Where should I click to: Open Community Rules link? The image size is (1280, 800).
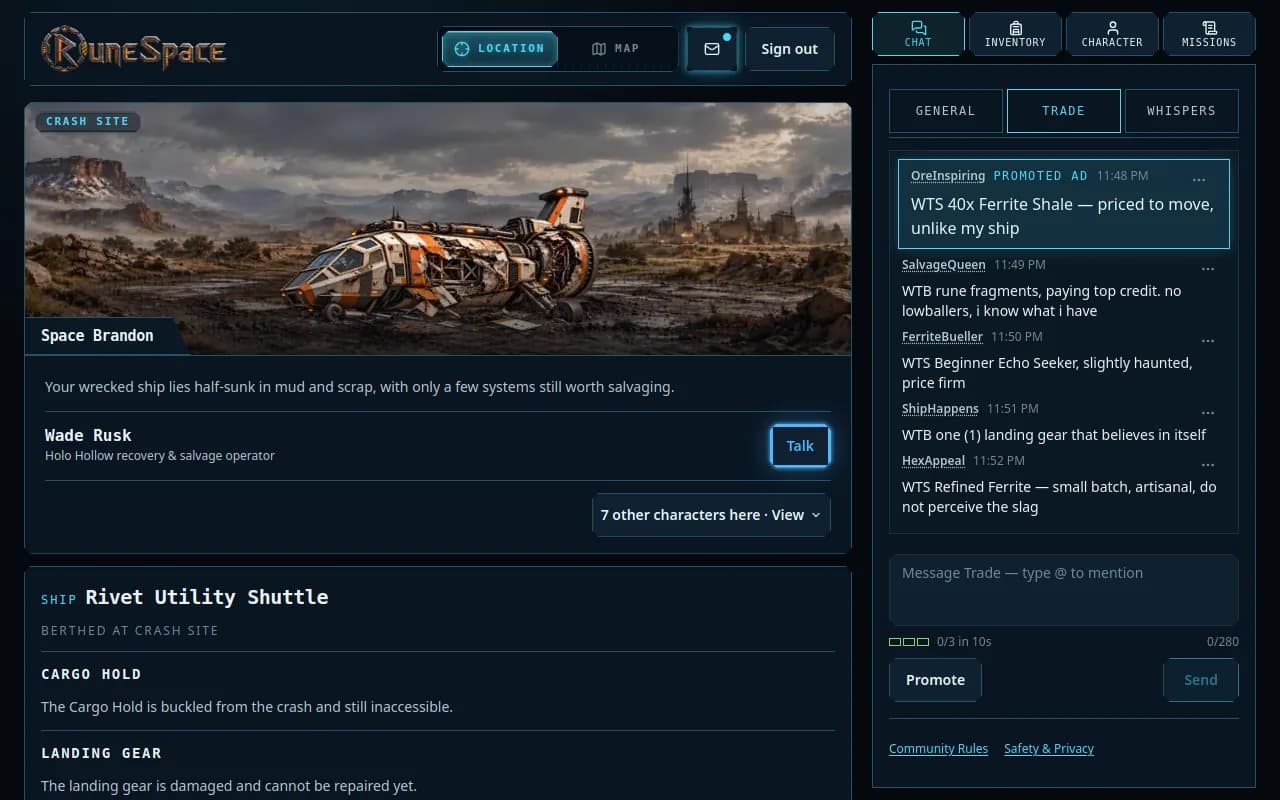click(938, 749)
